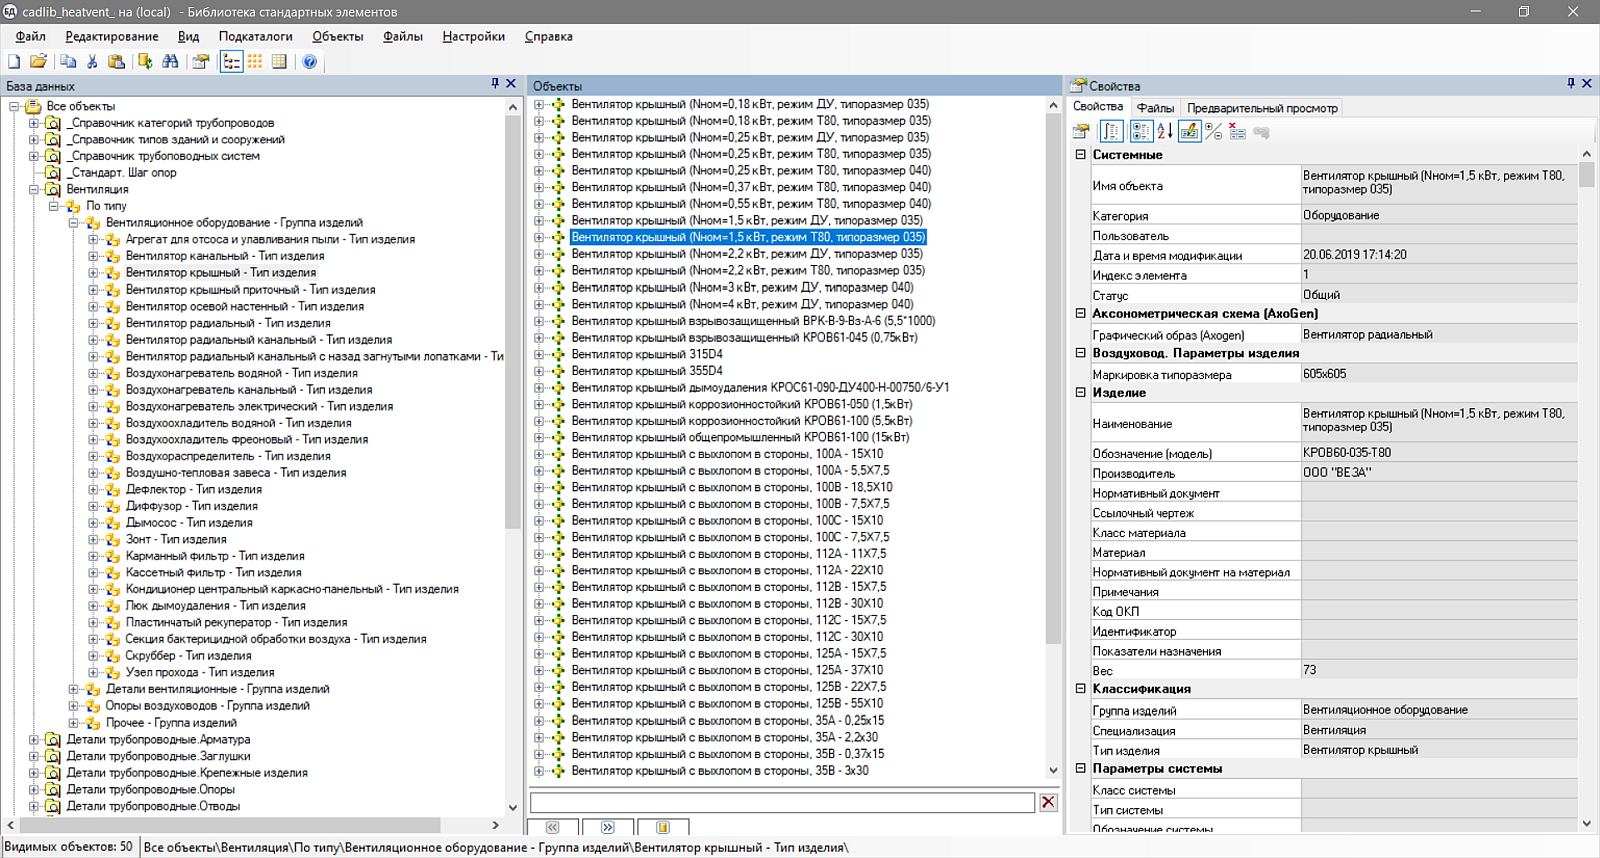Collapse the Вентиляция tree node
This screenshot has height=858, width=1600.
click(34, 189)
